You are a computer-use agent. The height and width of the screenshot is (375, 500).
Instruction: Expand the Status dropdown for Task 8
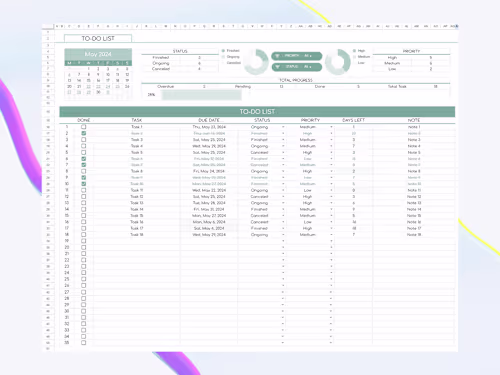(283, 171)
